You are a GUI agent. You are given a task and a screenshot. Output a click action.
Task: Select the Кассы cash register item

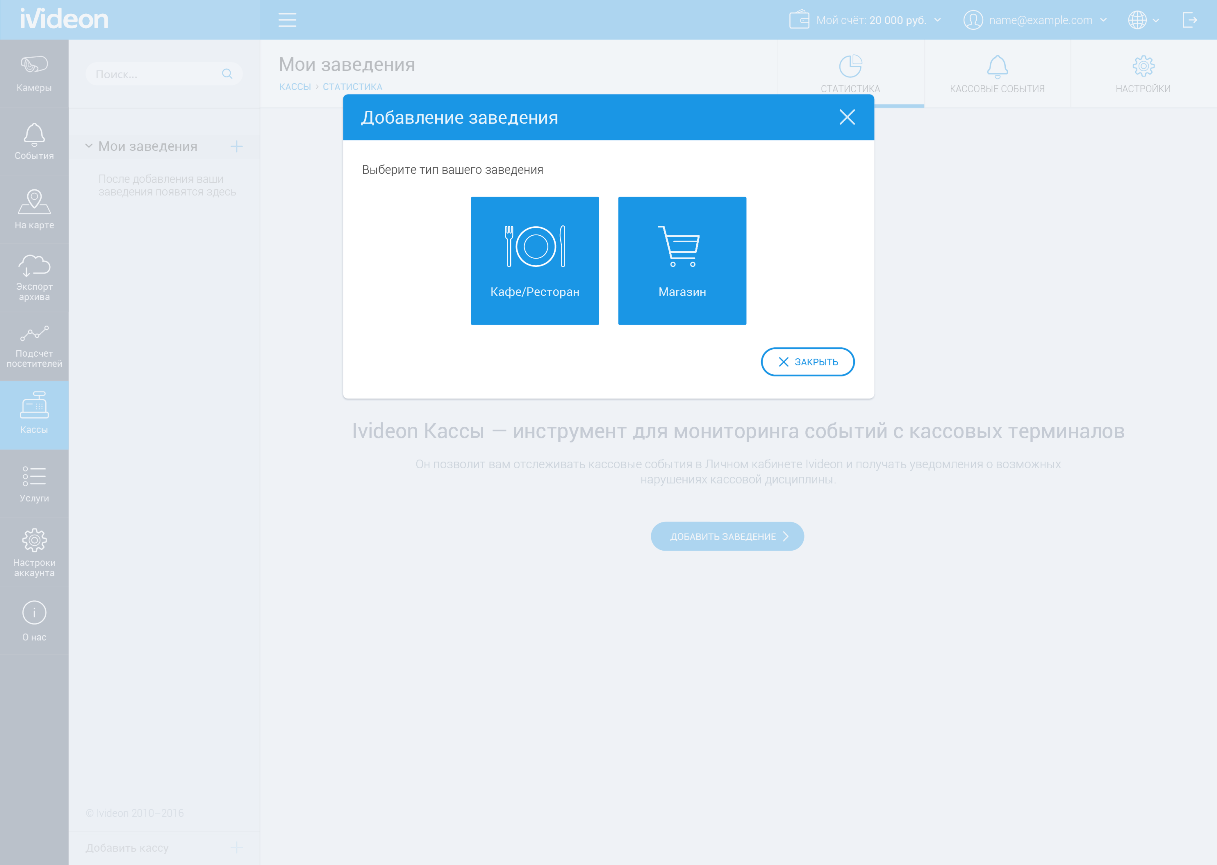34,414
